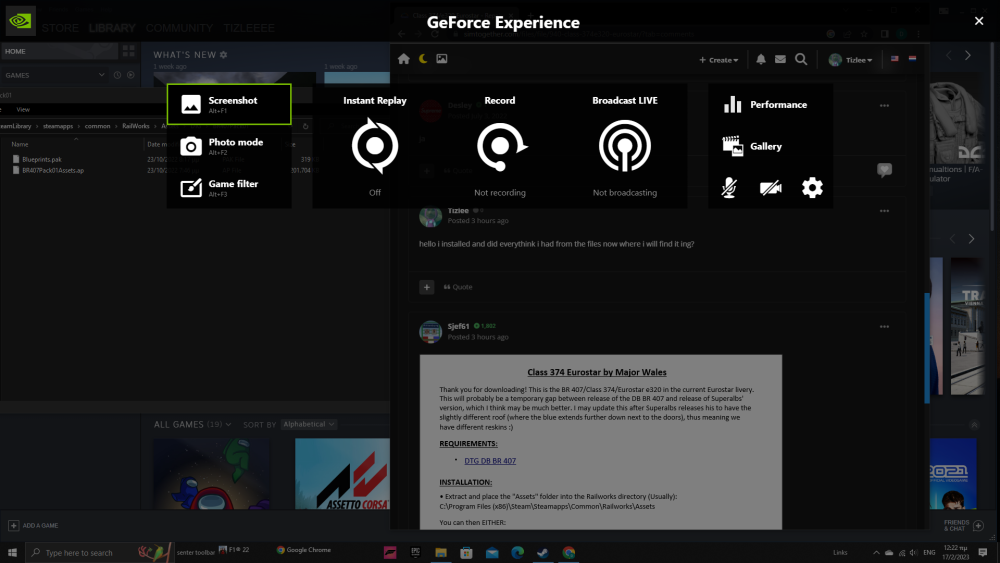The width and height of the screenshot is (1000, 563).
Task: Take a Screenshot from the overlay
Action: click(x=229, y=104)
